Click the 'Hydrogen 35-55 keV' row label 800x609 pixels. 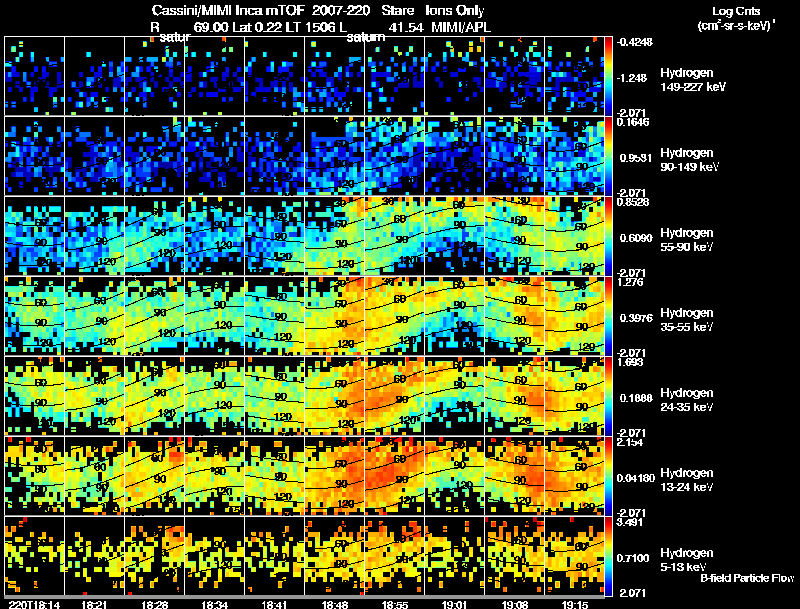click(687, 320)
